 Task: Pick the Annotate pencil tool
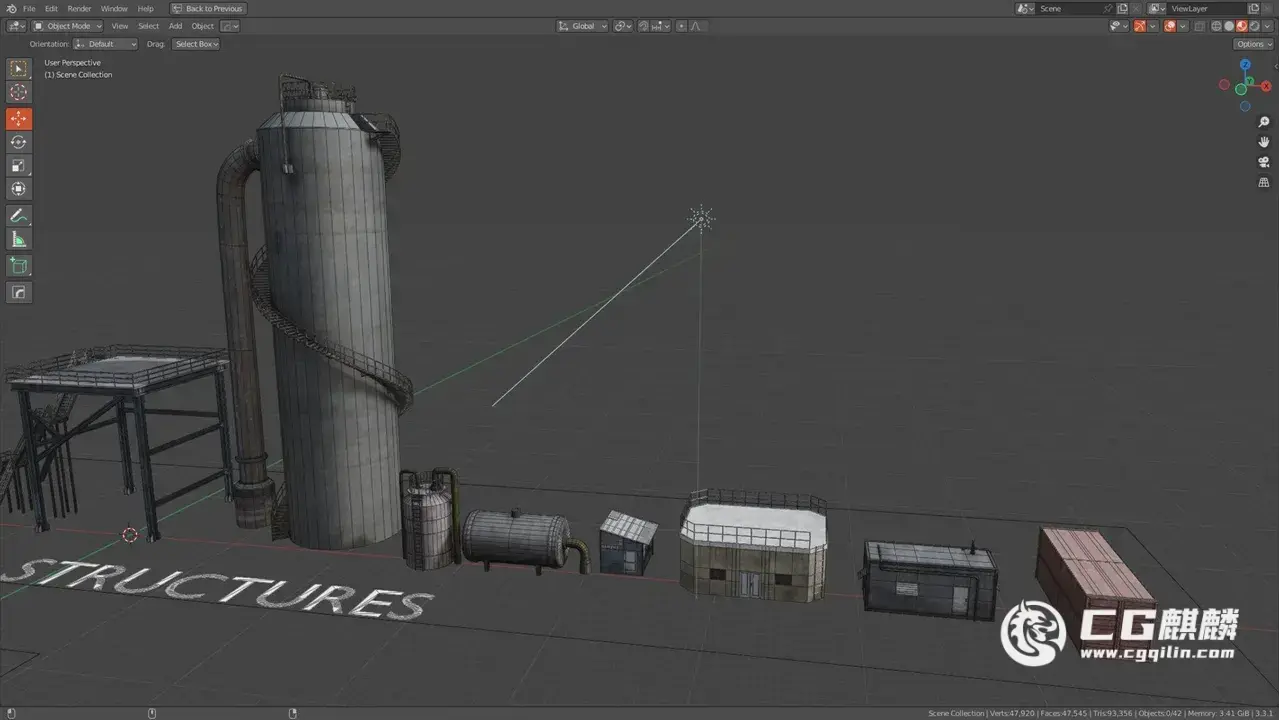(x=19, y=215)
